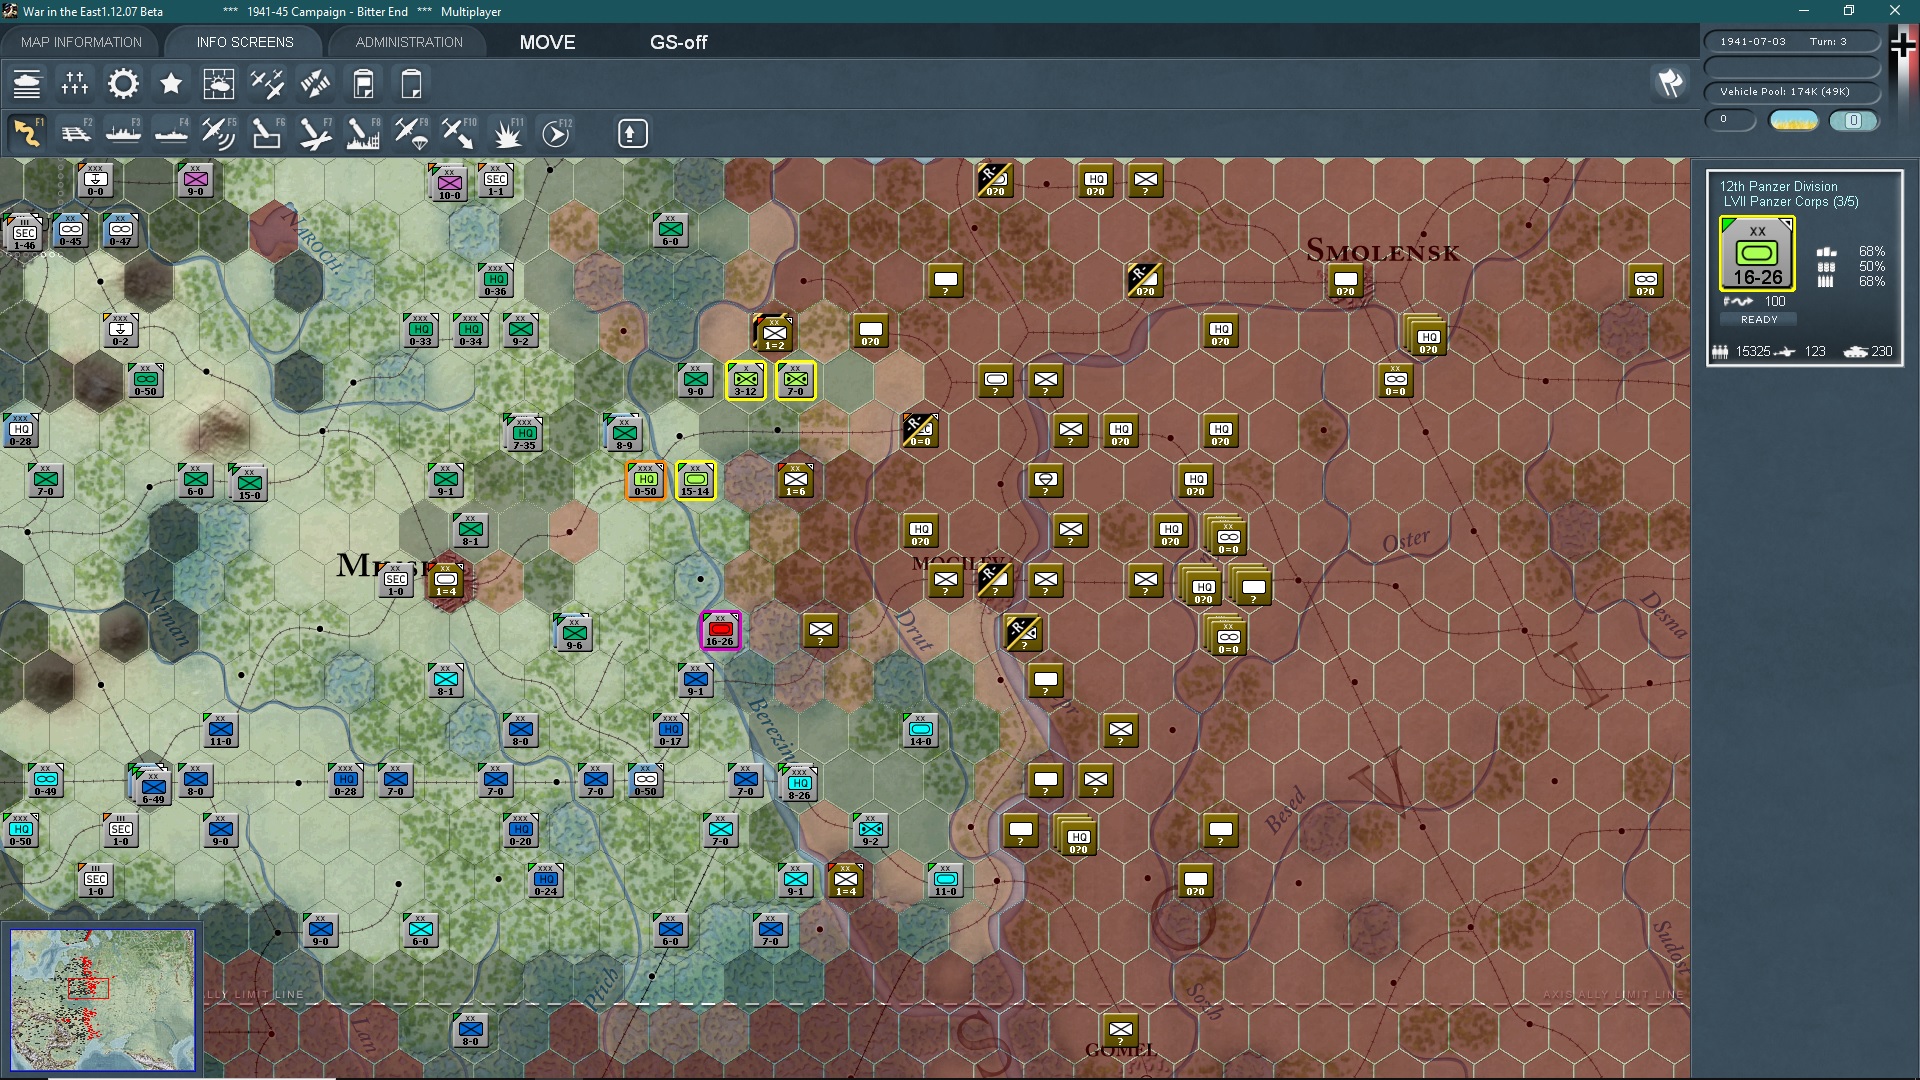Image resolution: width=1920 pixels, height=1080 pixels.
Task: Open the INFO SCREENS tab
Action: (x=245, y=42)
